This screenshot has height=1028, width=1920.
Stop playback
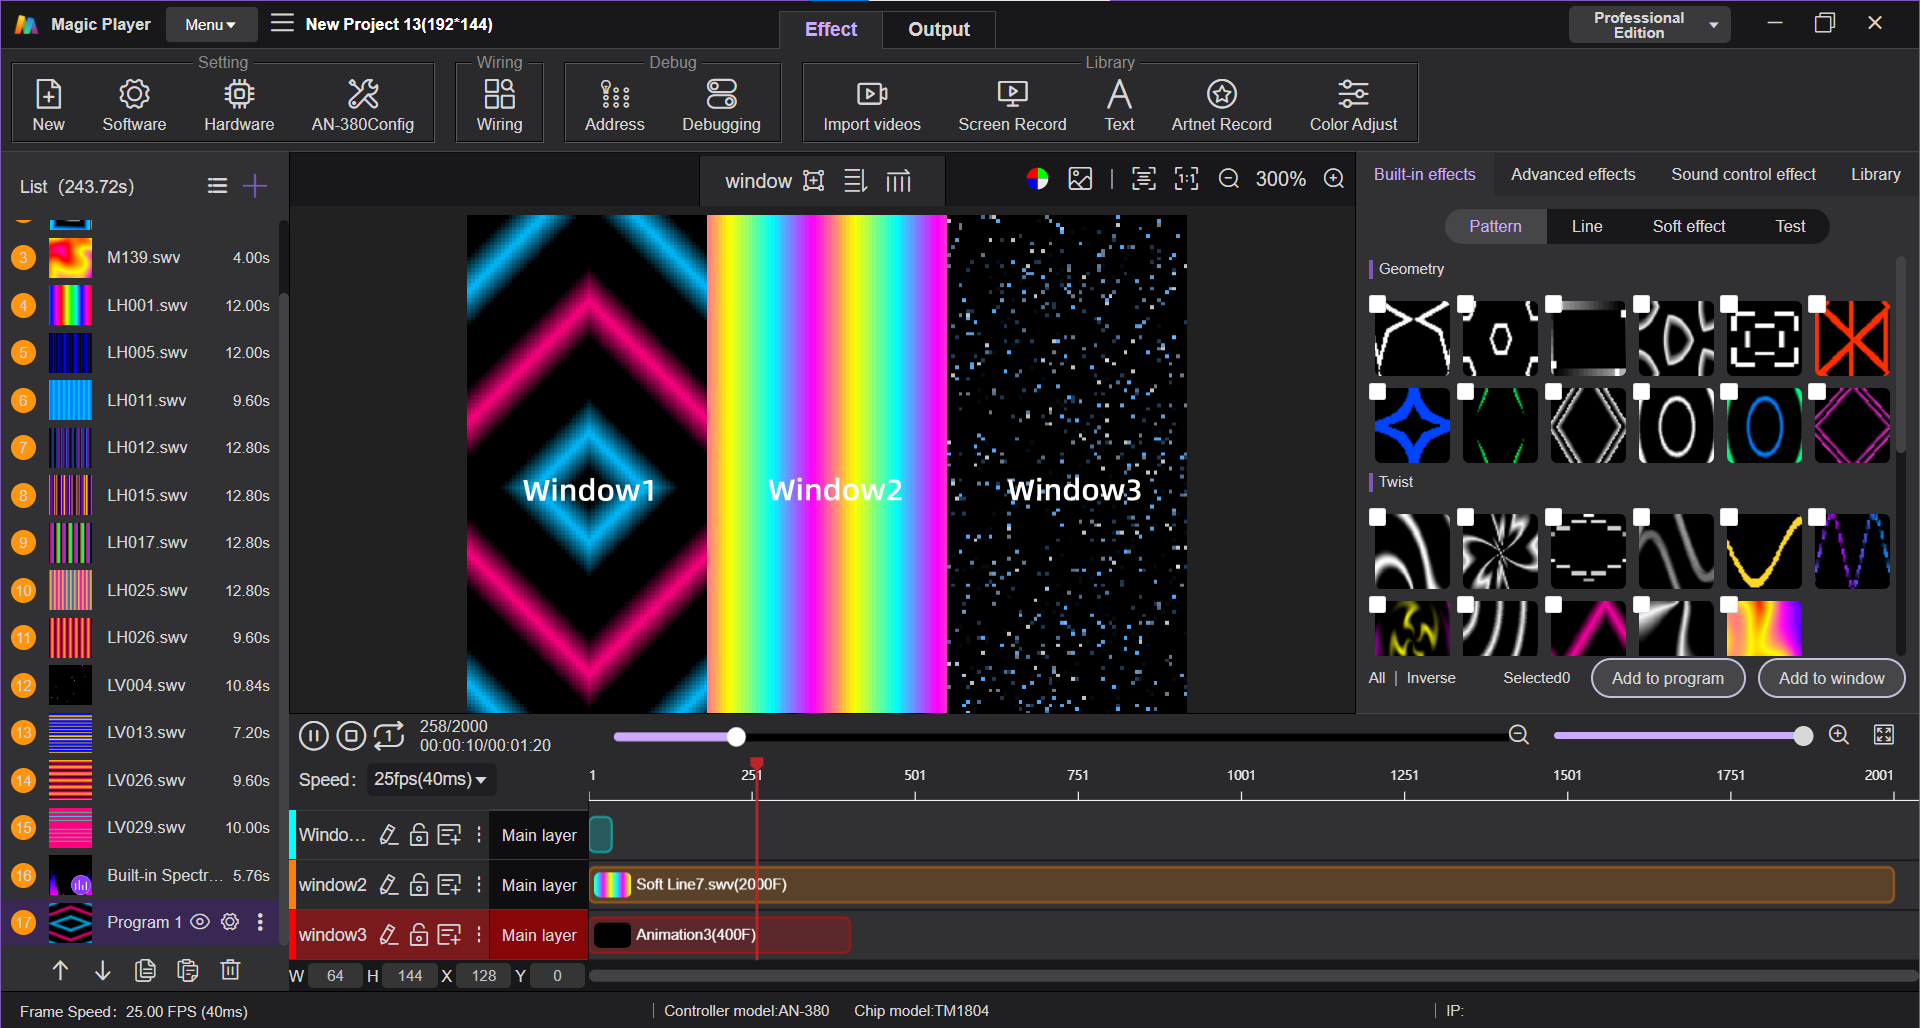(x=351, y=736)
